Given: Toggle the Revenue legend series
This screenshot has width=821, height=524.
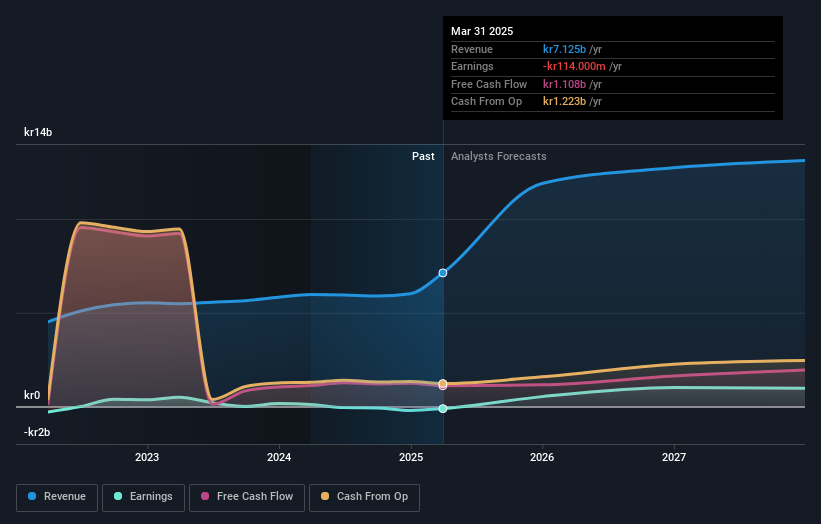Looking at the screenshot, I should click(57, 497).
